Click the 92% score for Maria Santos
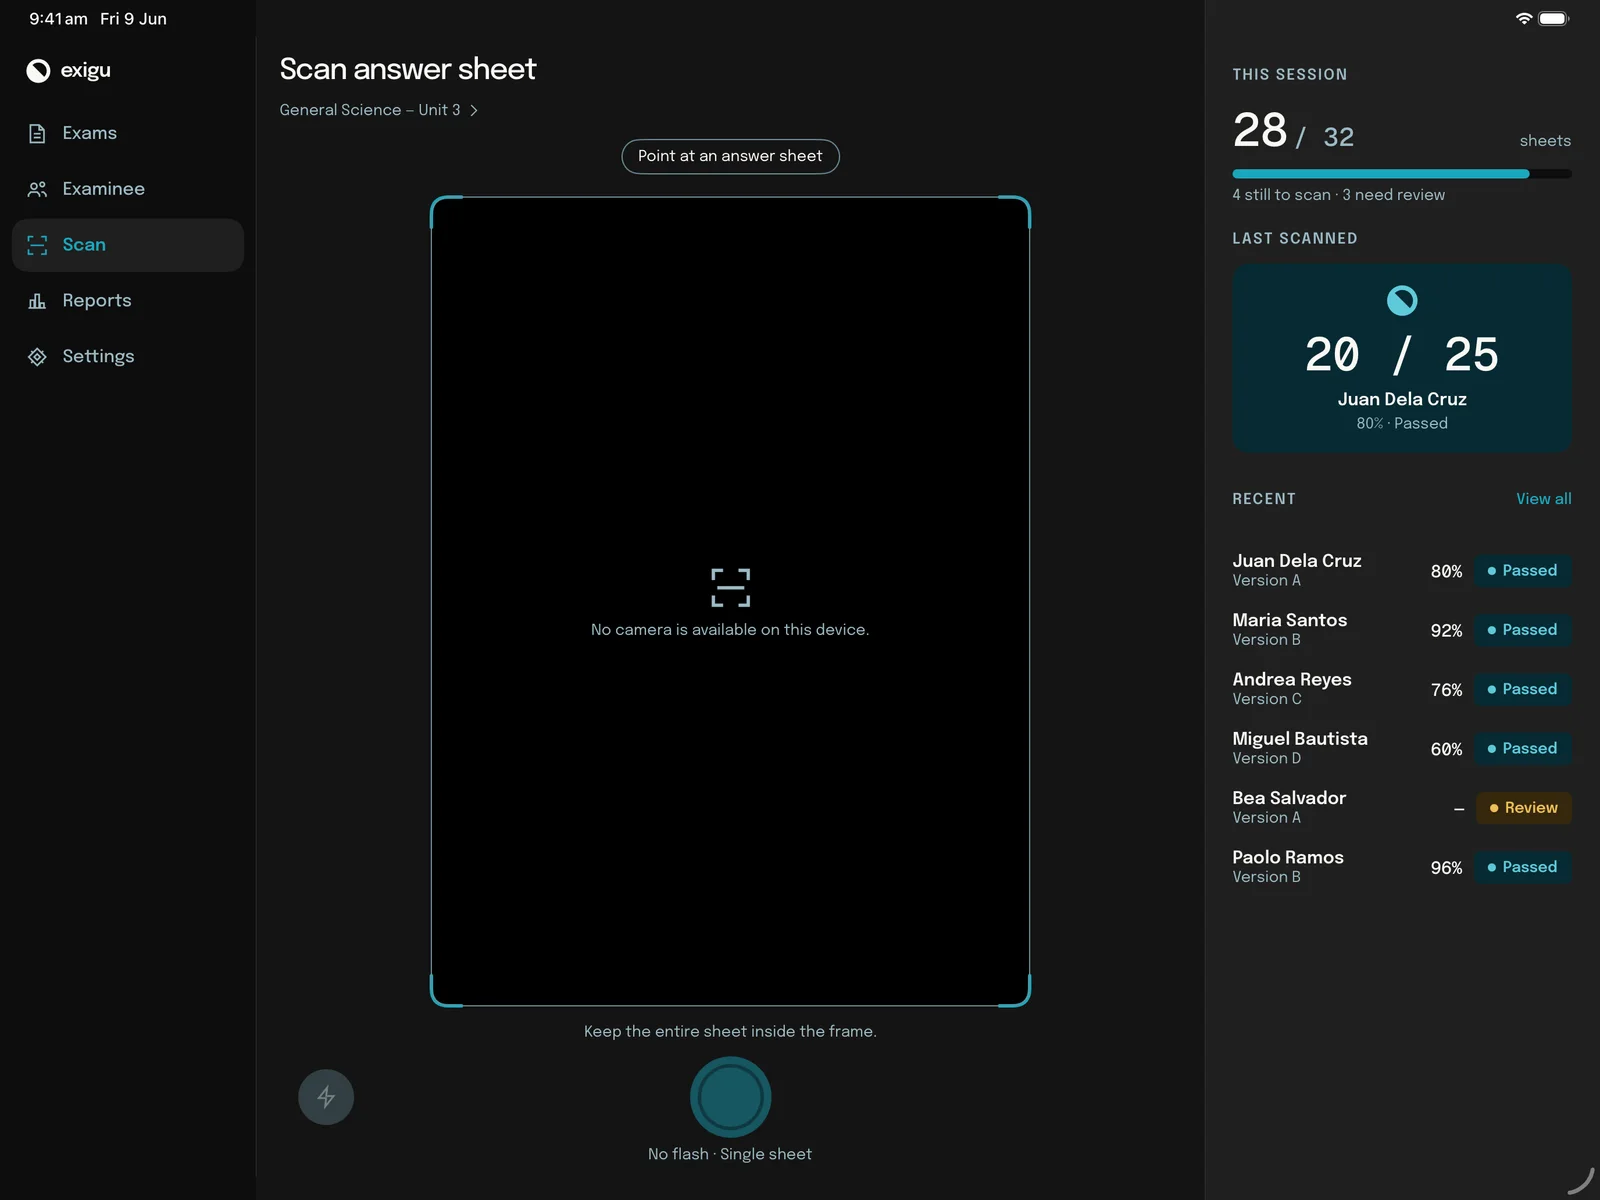Viewport: 1600px width, 1200px height. 1446,631
